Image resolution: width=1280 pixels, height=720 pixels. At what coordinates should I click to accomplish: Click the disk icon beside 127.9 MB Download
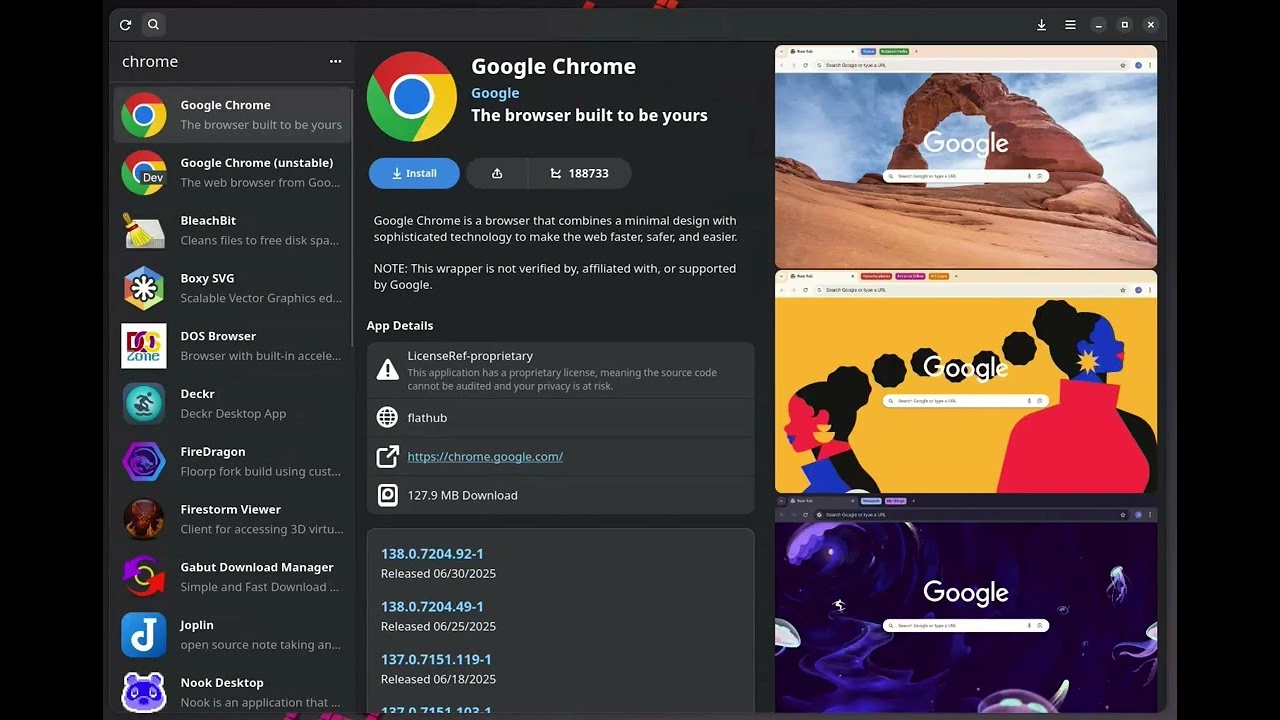(x=387, y=495)
